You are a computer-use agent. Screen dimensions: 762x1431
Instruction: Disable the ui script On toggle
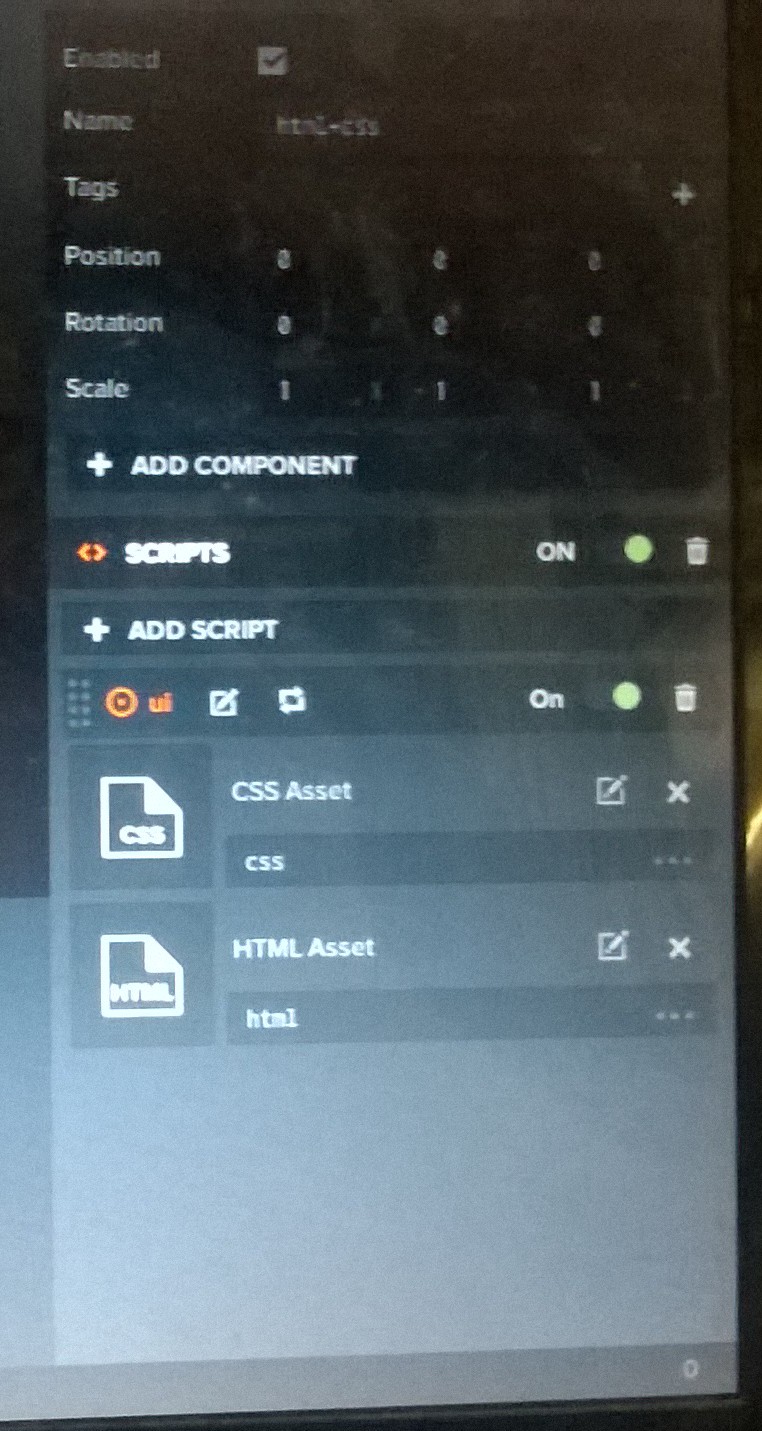(x=626, y=696)
